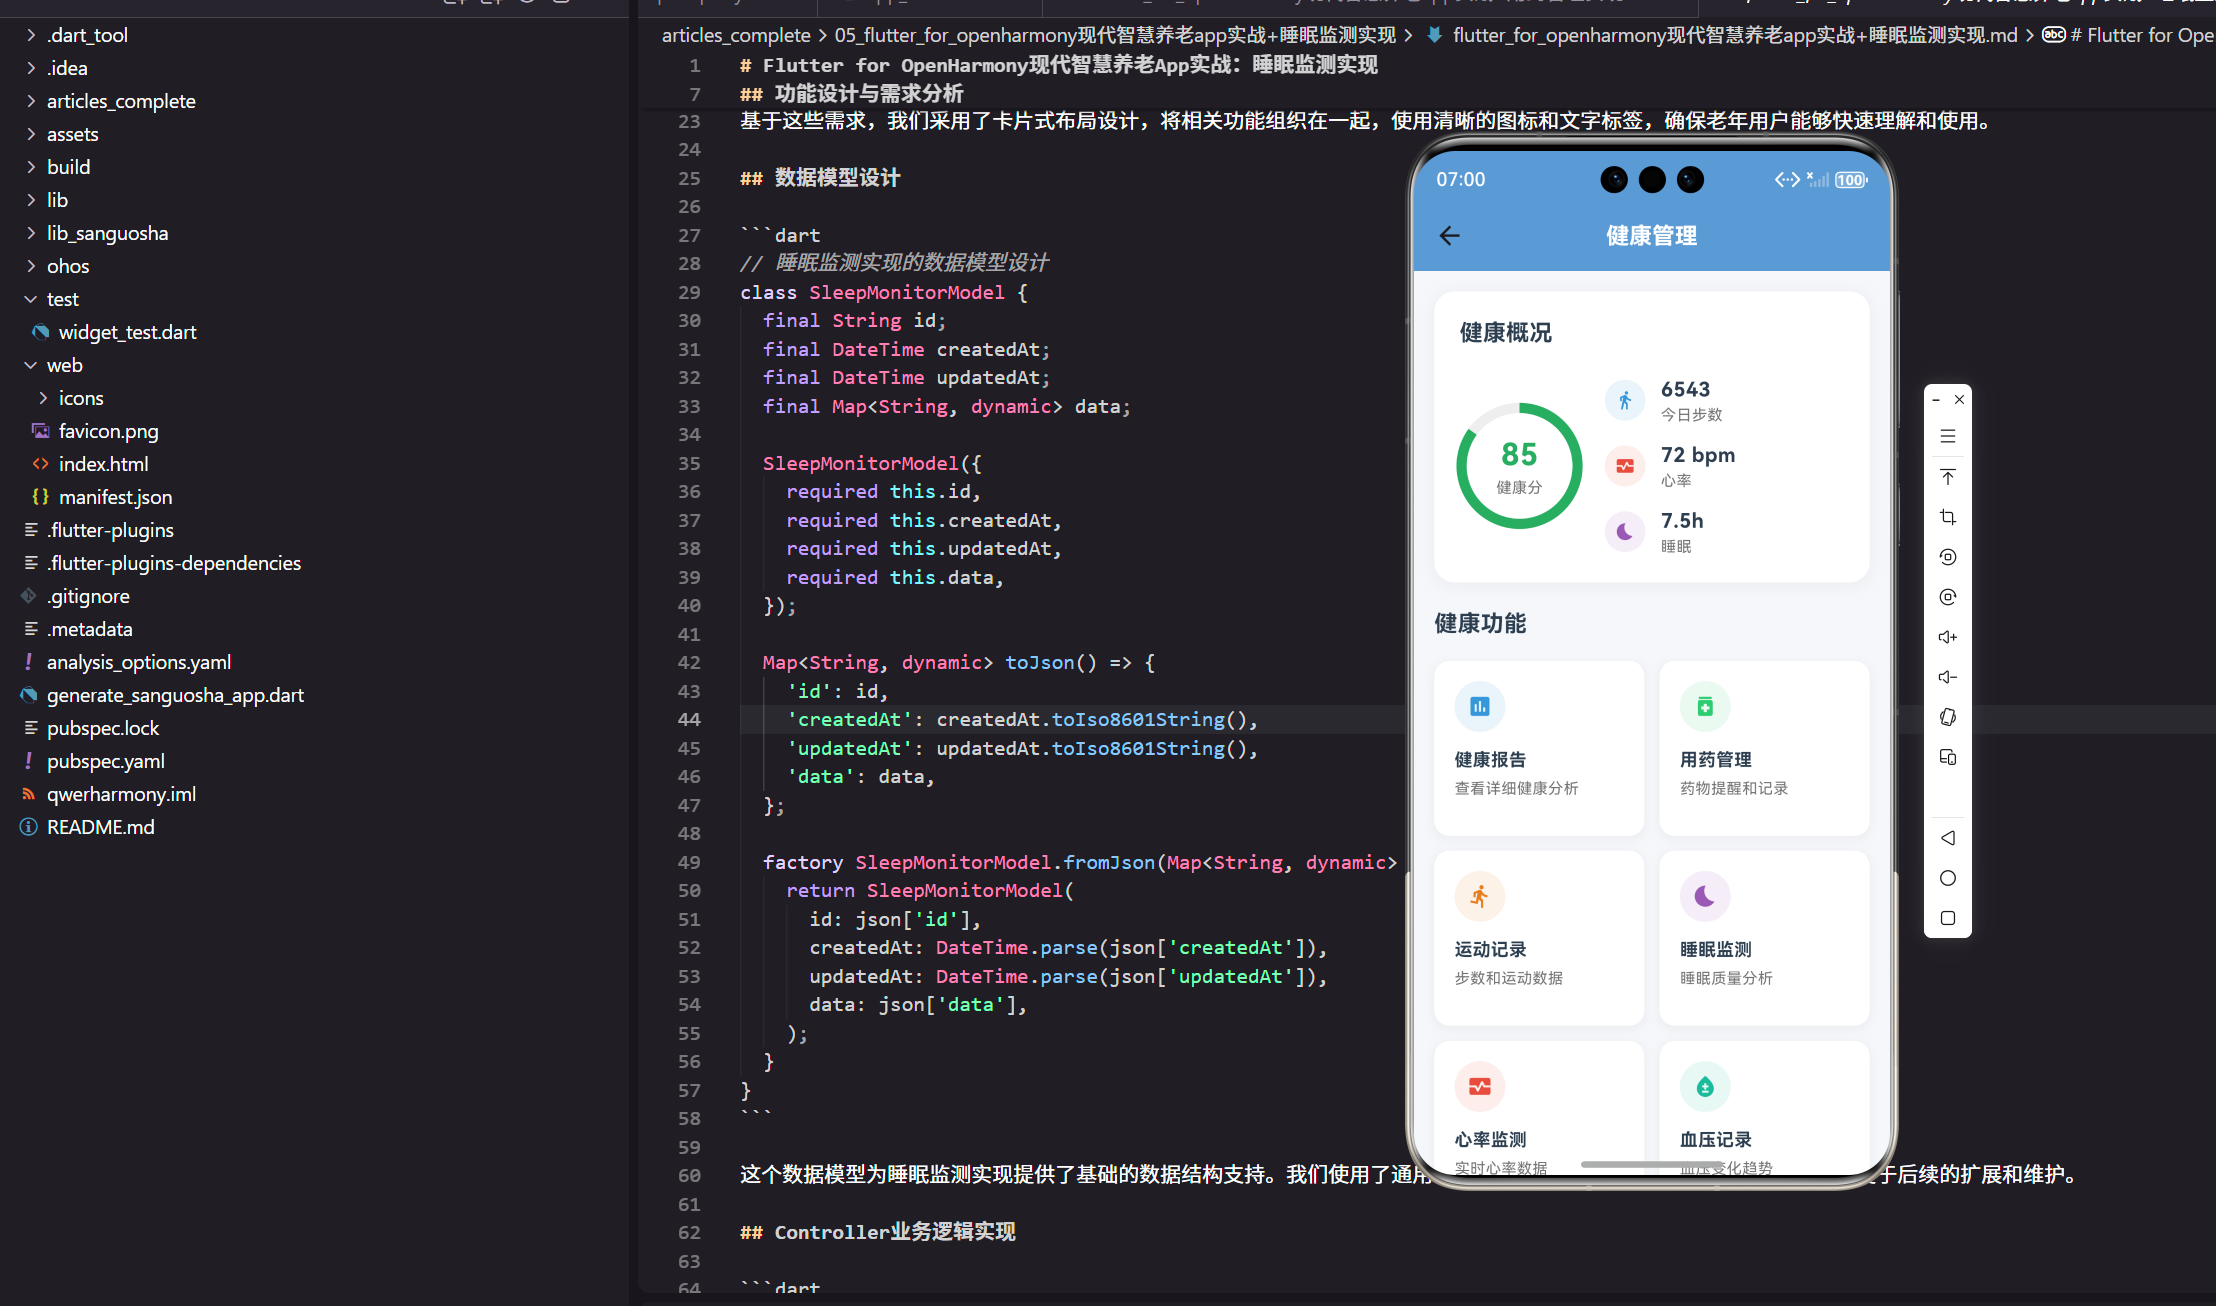Click the sticky heading '## 功能设计与需求分析'
Viewport: 2216px width, 1306px height.
pyautogui.click(x=851, y=93)
